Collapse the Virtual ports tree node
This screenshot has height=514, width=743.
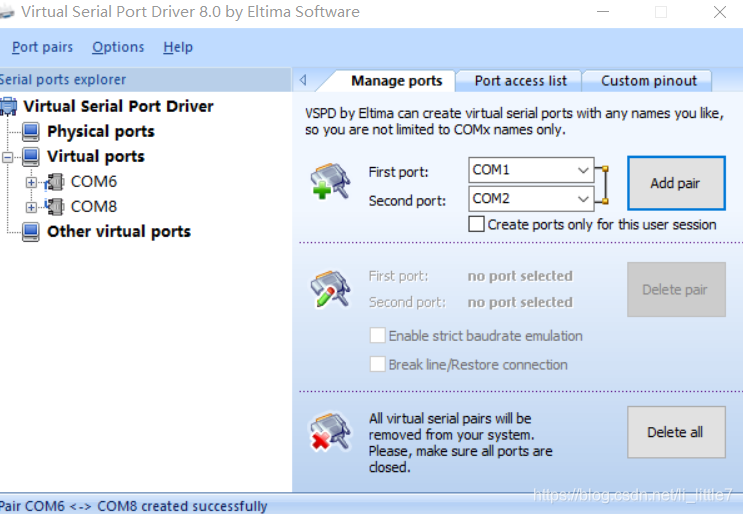click(8, 157)
